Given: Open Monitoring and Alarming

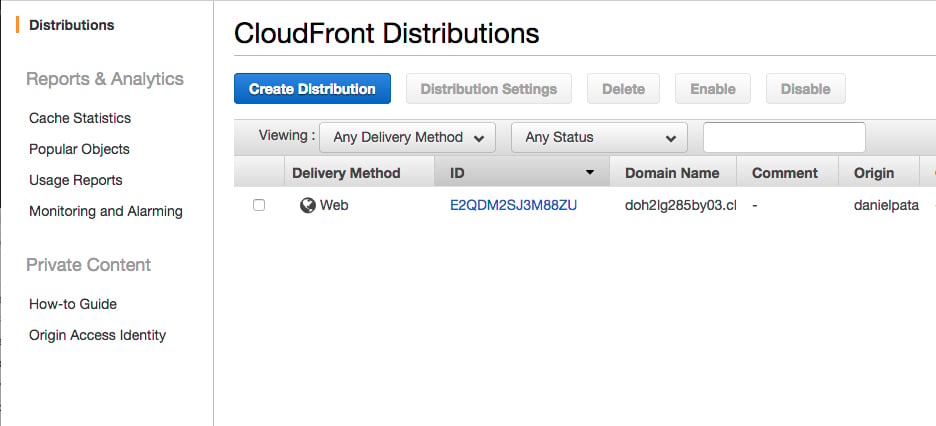Looking at the screenshot, I should pos(106,211).
